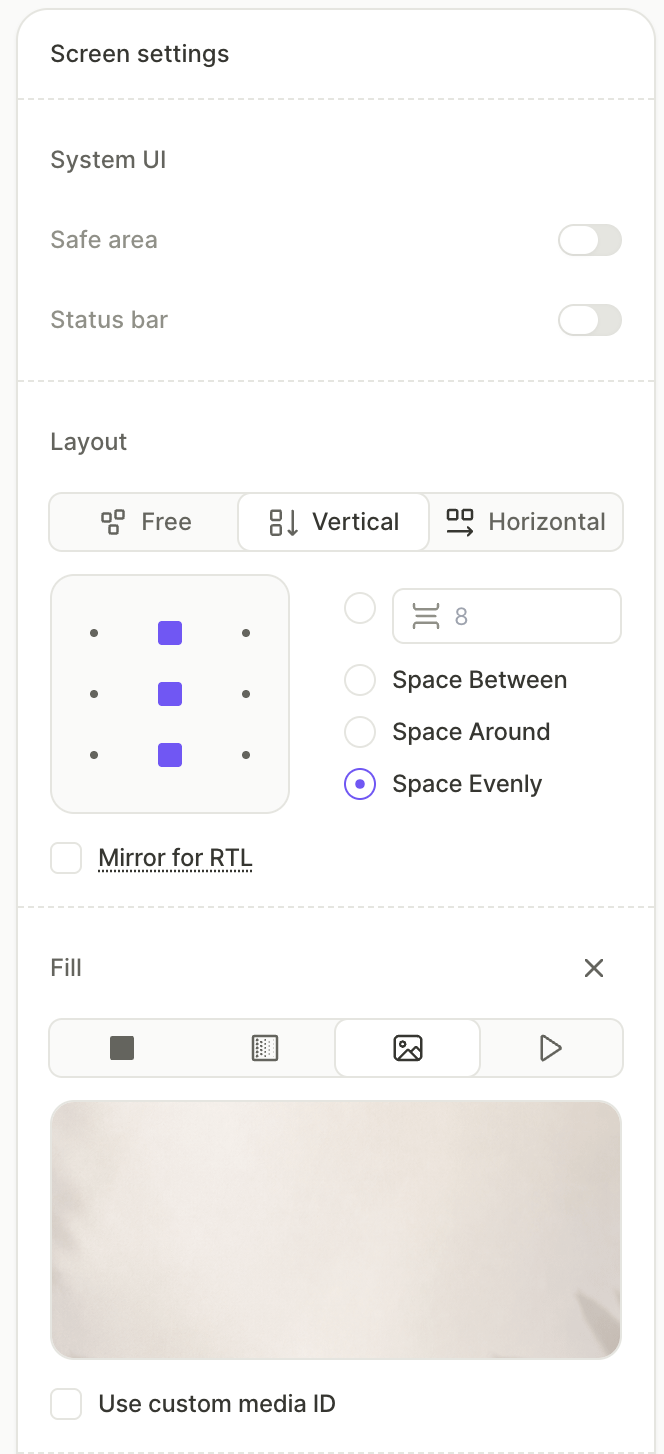
Task: Click the spacing value input field
Action: click(507, 616)
